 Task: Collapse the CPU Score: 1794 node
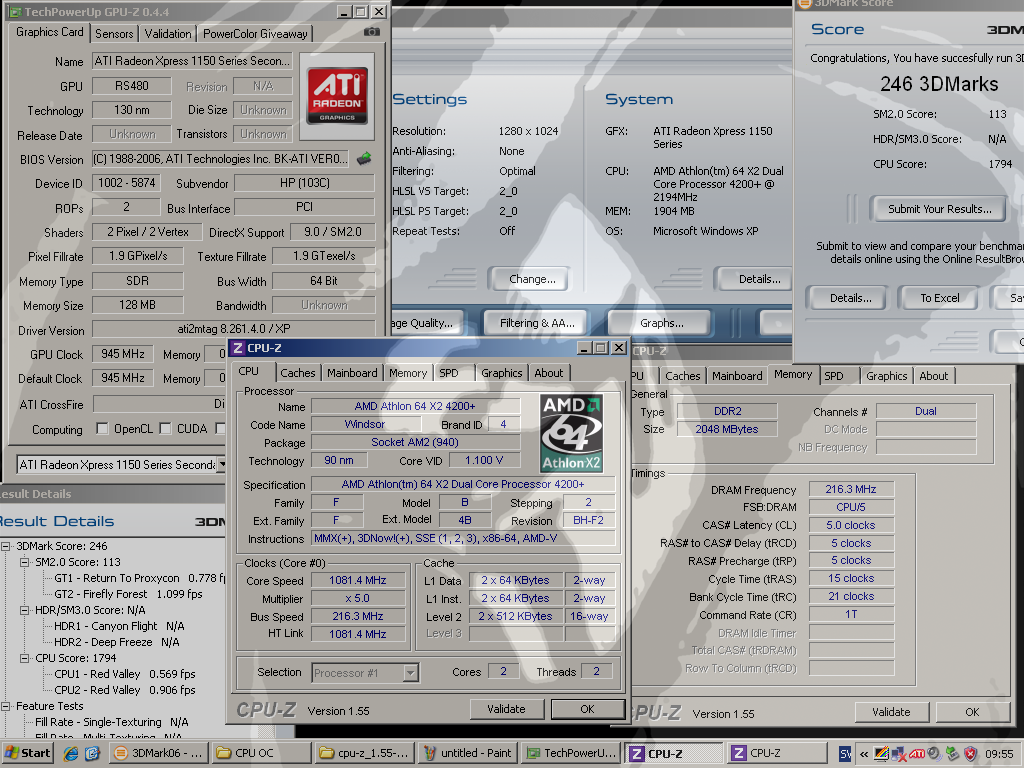[25, 658]
